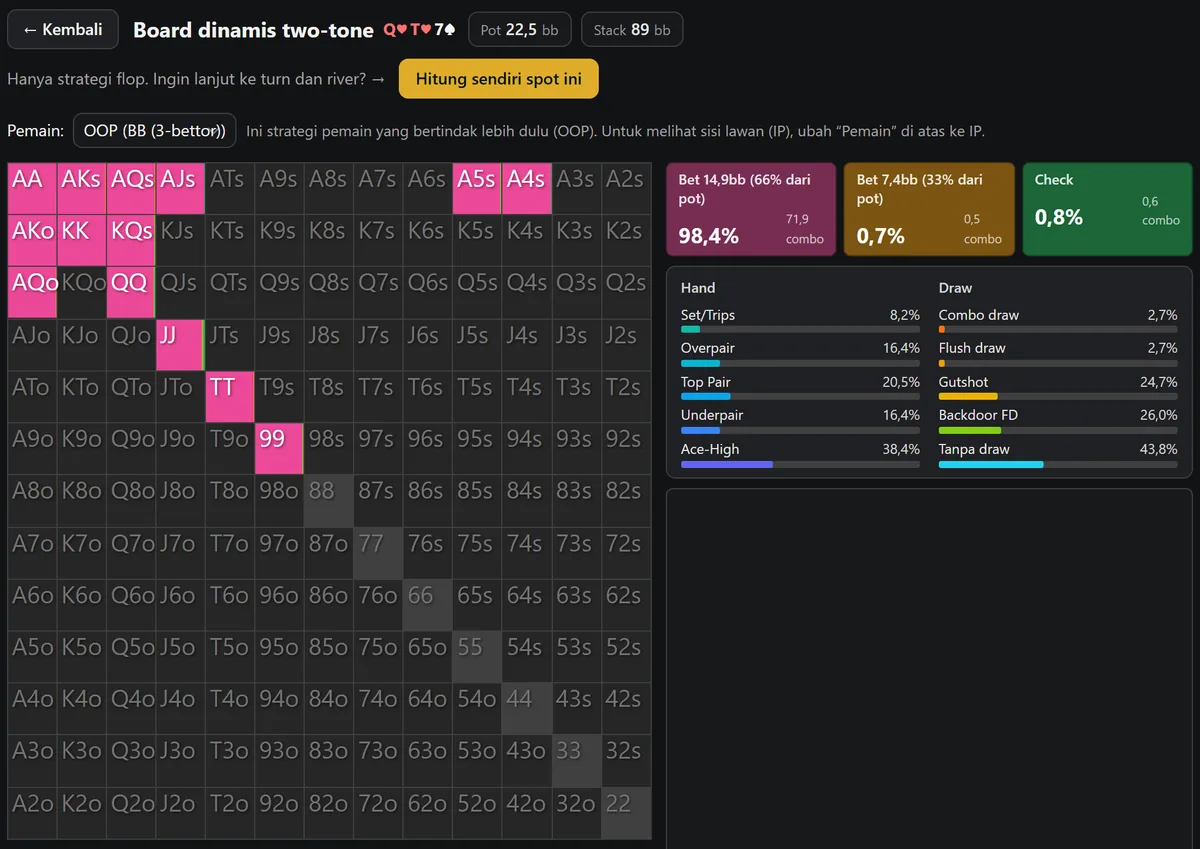Select the 54s hand cell

527,657
